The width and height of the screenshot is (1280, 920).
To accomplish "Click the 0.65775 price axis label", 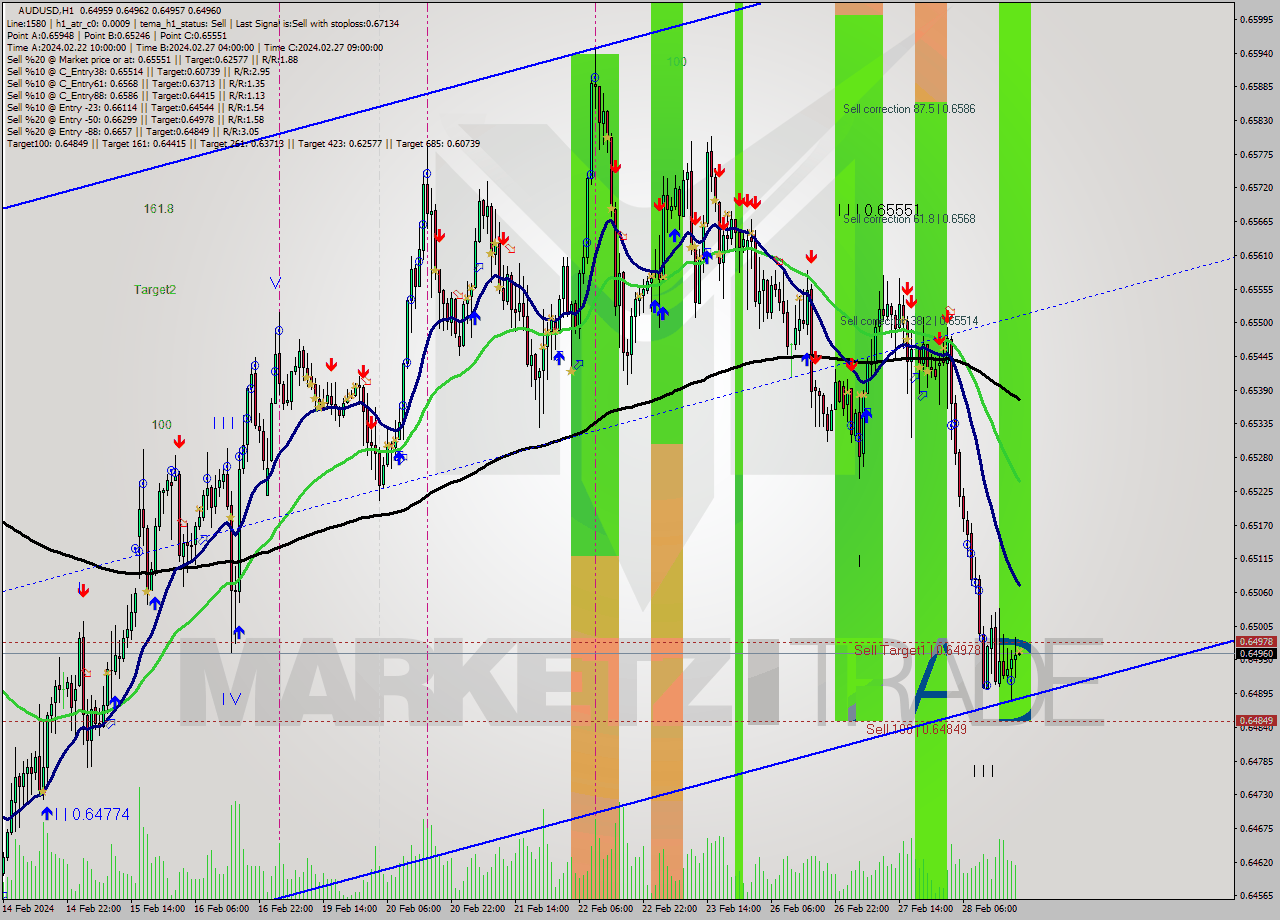I will pyautogui.click(x=1256, y=155).
